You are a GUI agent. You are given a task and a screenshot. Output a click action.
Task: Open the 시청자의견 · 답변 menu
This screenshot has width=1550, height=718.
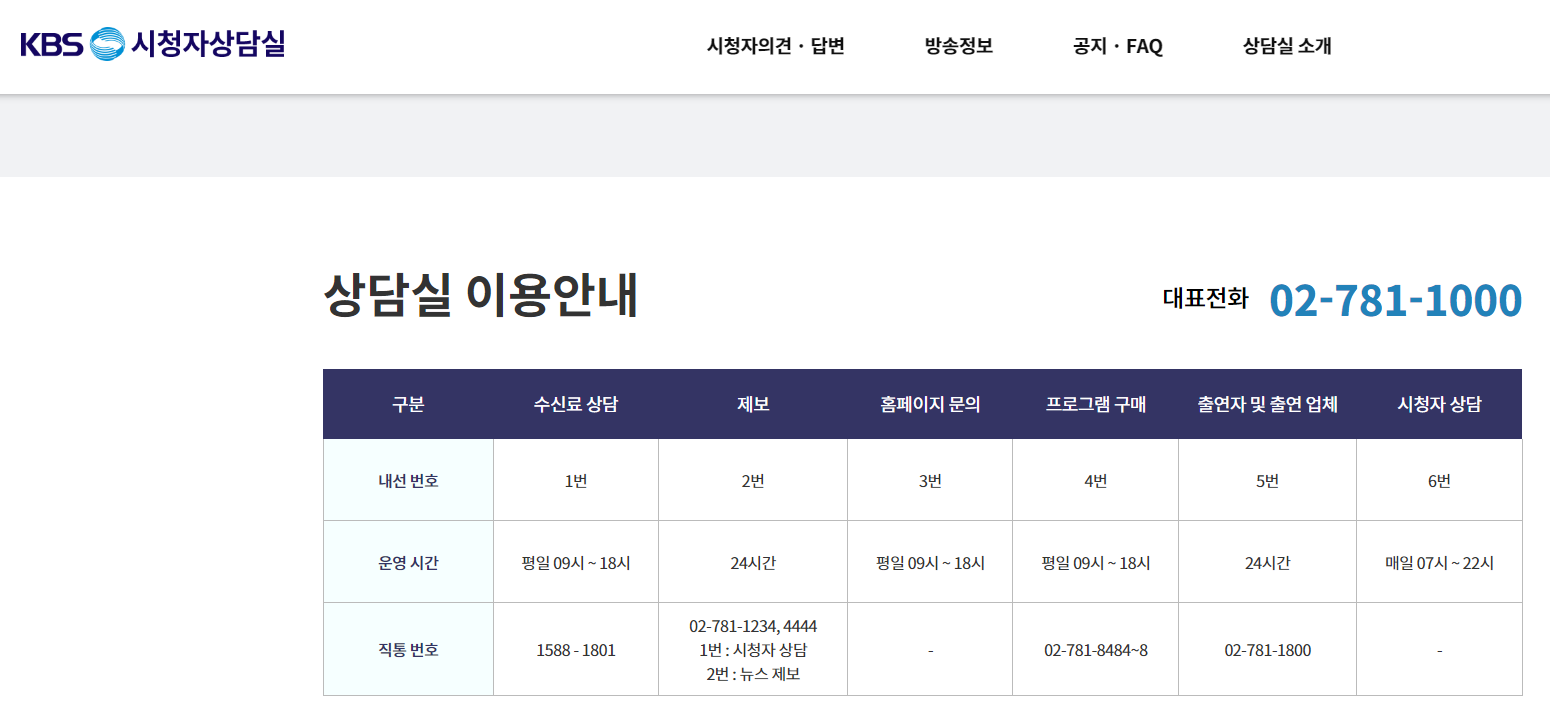click(776, 46)
